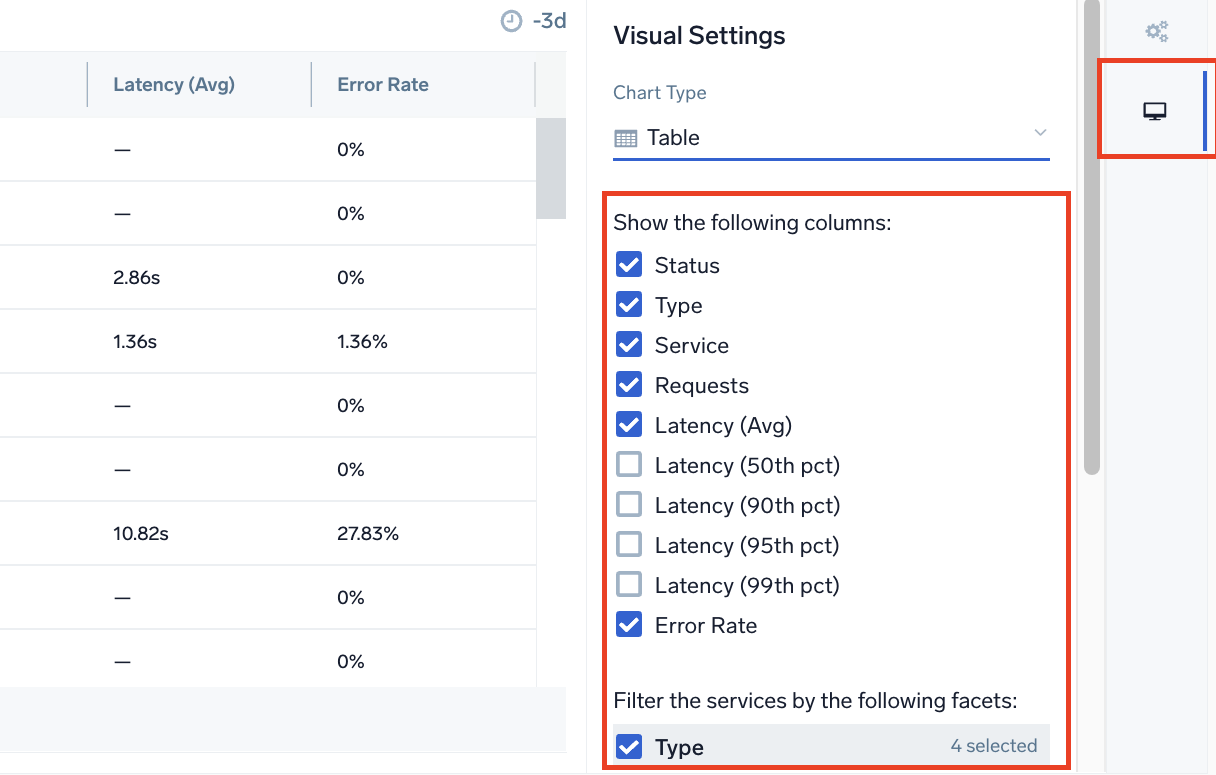Enable the Latency (95th pct) column
This screenshot has height=775, width=1216.
pos(629,544)
